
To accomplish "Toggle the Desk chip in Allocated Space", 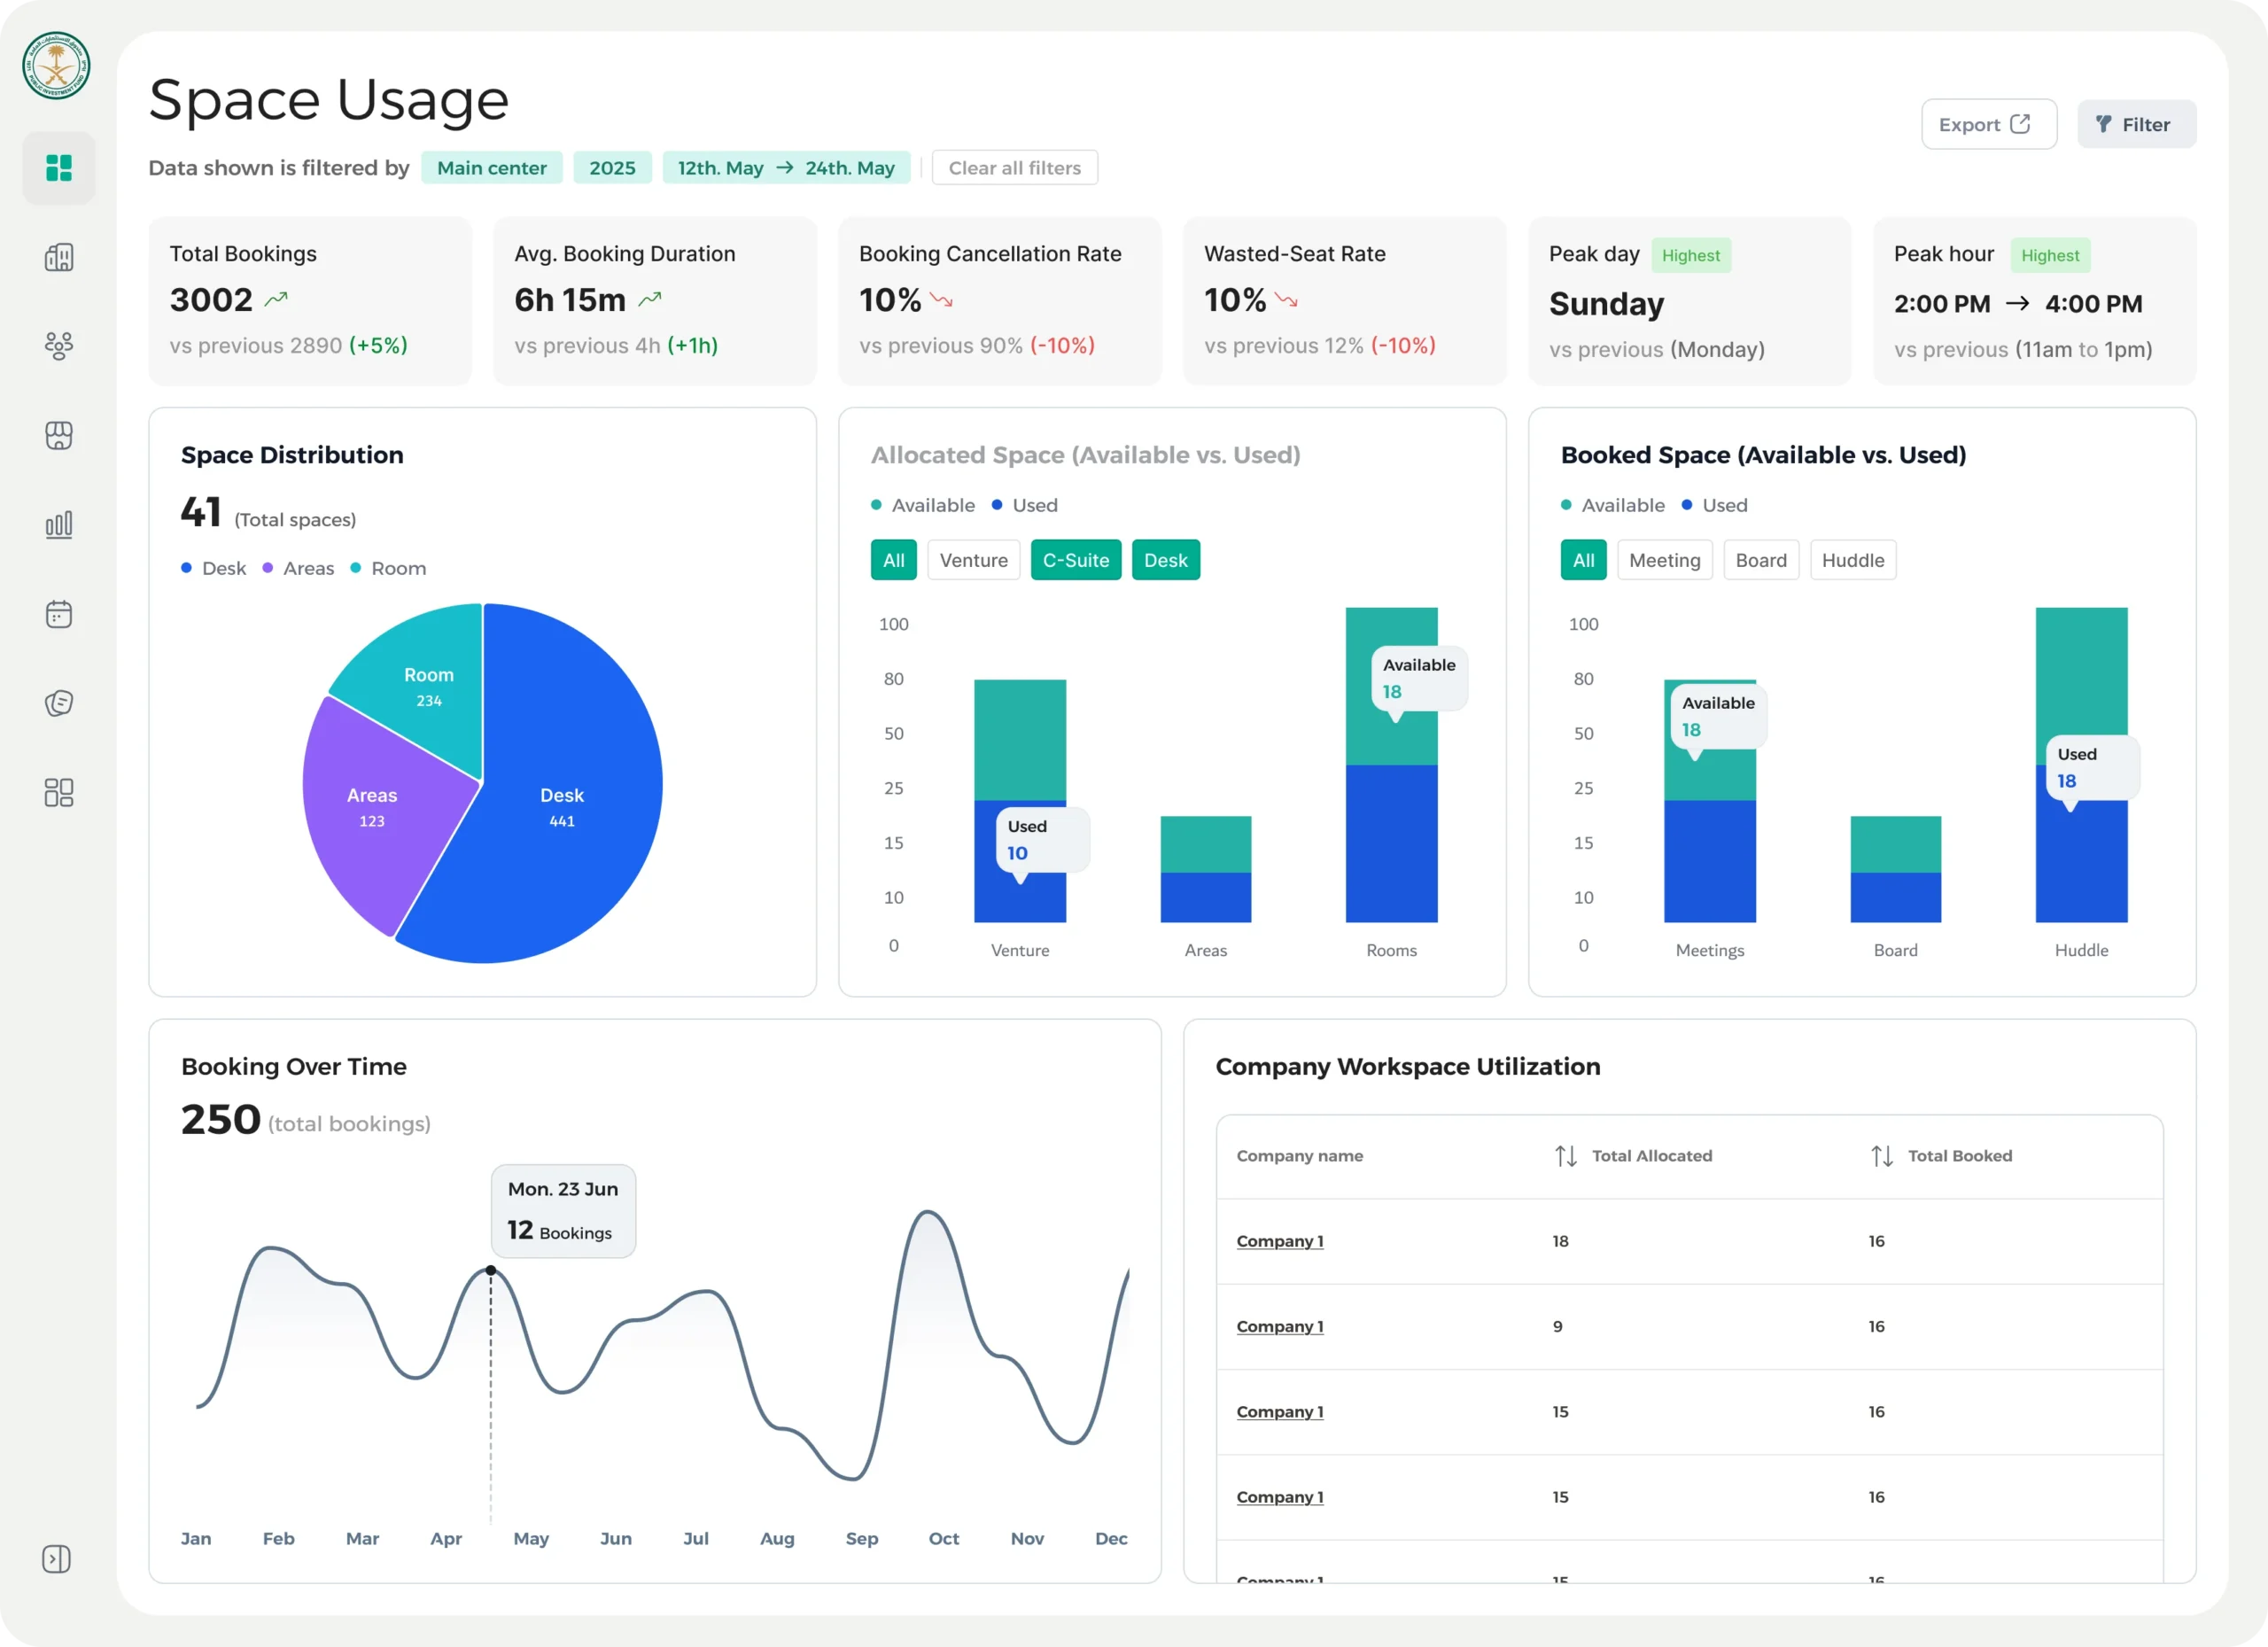I will 1165,560.
